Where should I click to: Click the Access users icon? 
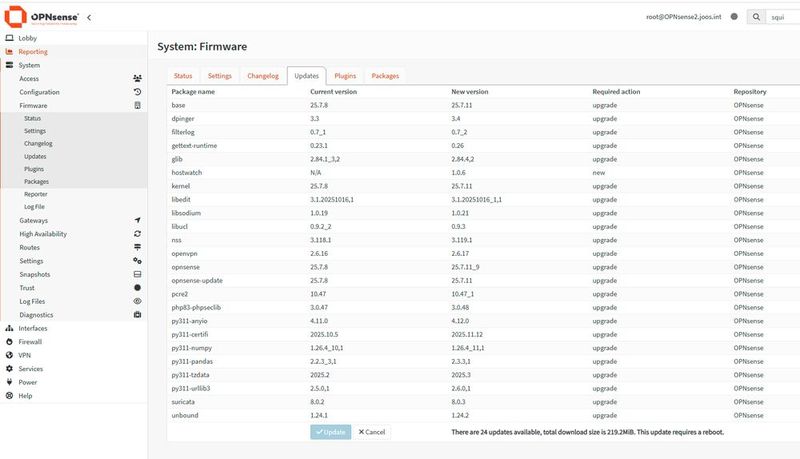click(x=137, y=79)
